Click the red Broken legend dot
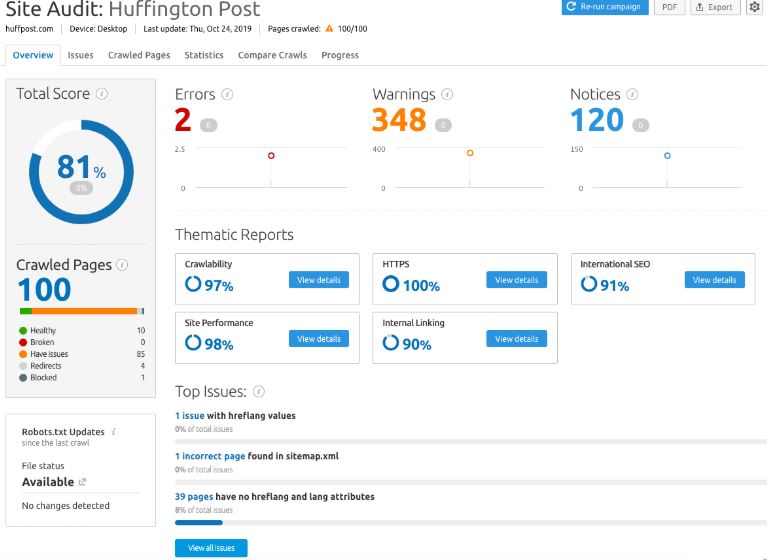This screenshot has height=560, width=767. coord(23,342)
